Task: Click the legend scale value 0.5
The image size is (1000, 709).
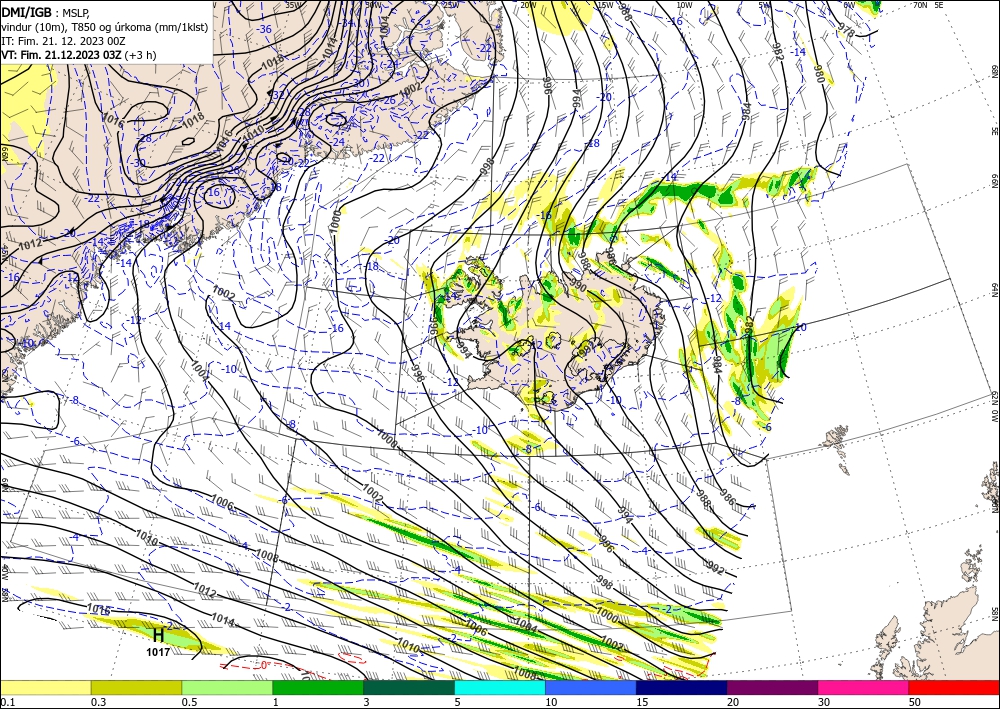Action: [x=189, y=702]
